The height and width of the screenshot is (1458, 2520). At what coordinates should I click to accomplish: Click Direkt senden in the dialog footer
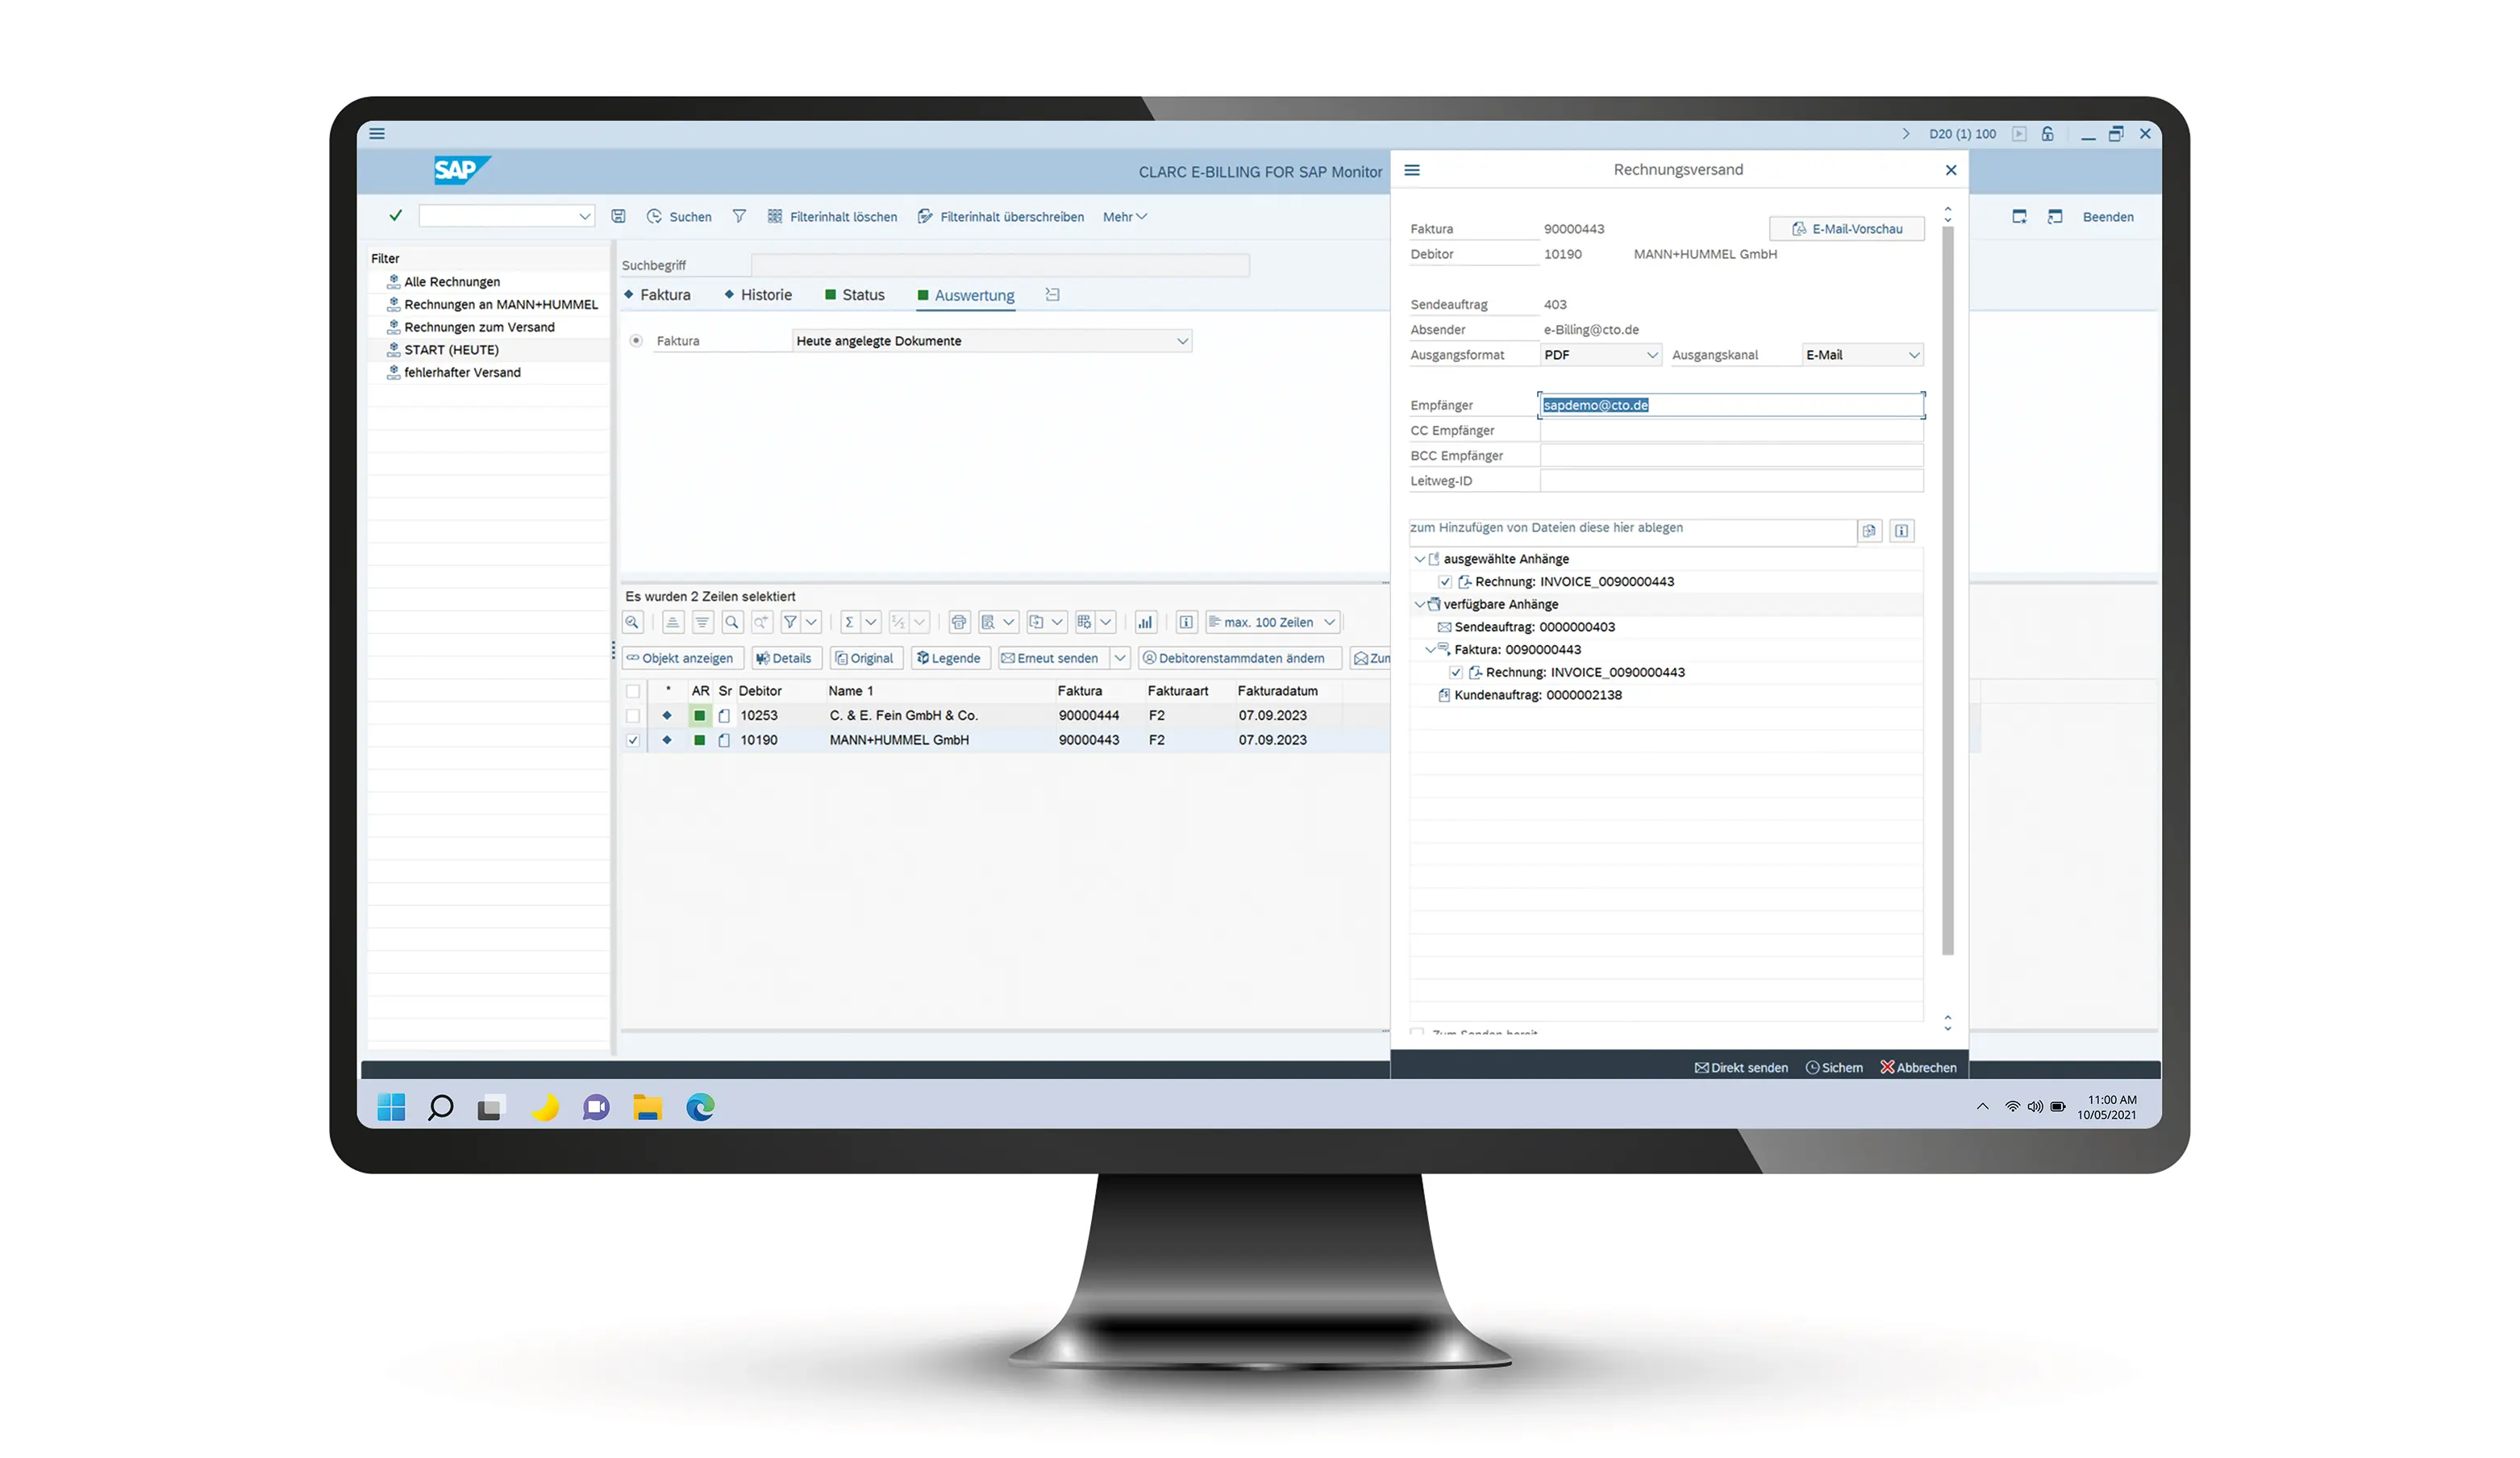[1741, 1068]
